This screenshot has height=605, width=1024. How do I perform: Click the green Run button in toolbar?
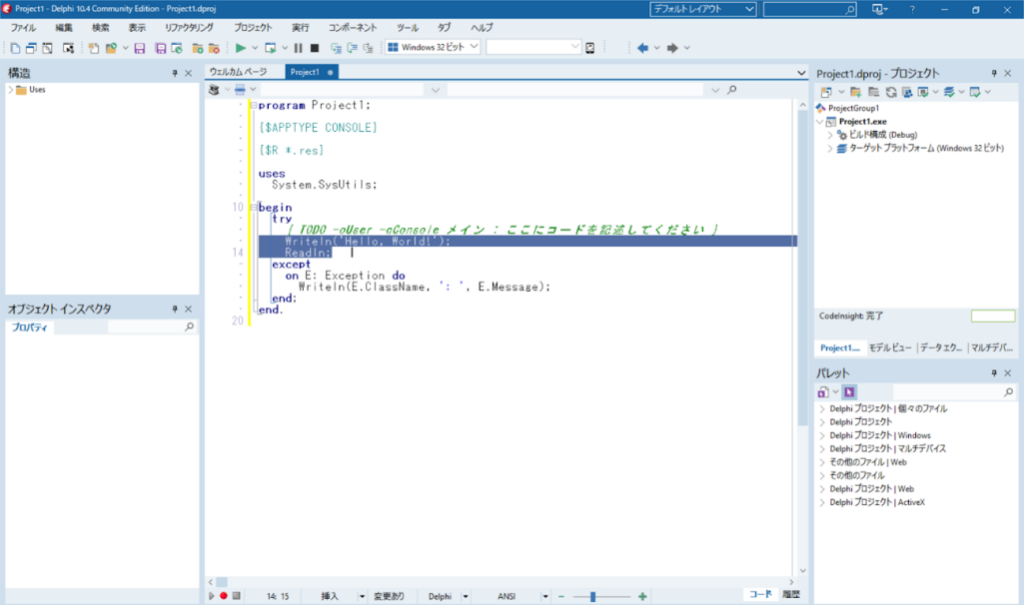pos(240,48)
